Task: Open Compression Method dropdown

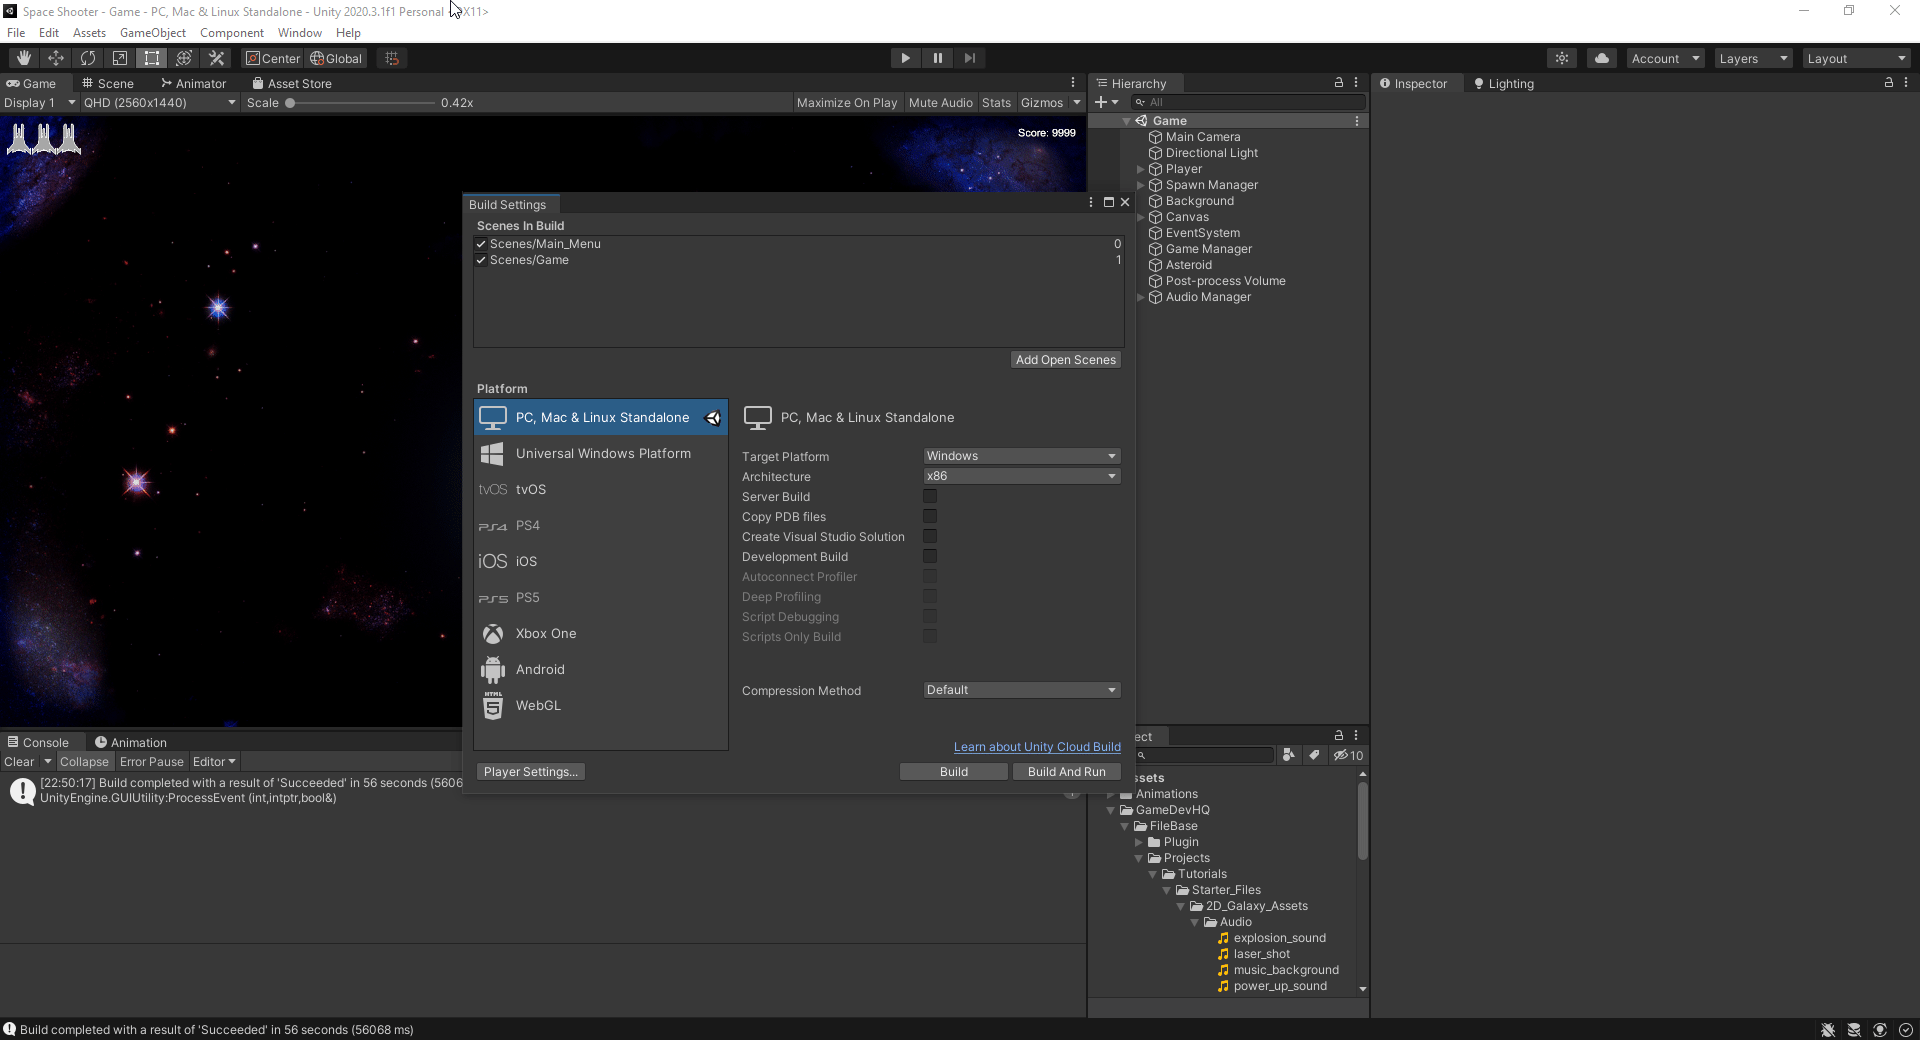Action: [1021, 690]
